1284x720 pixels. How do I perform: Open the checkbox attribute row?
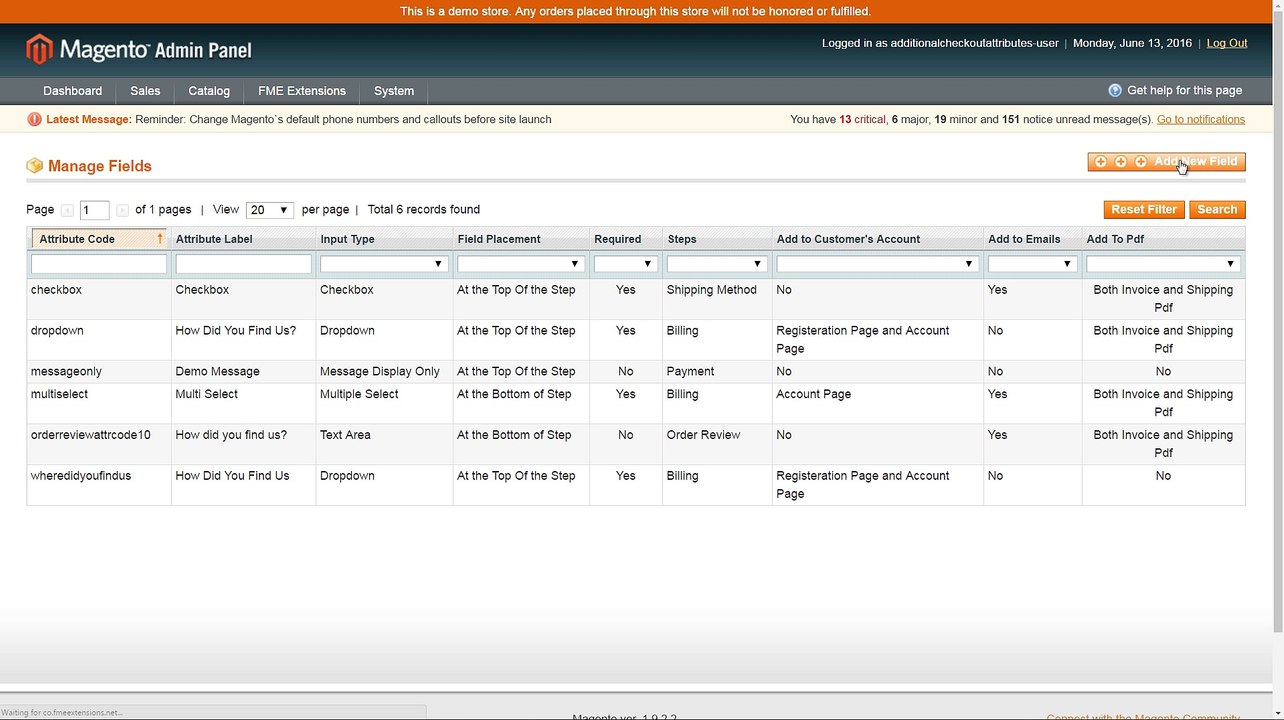pyautogui.click(x=636, y=299)
